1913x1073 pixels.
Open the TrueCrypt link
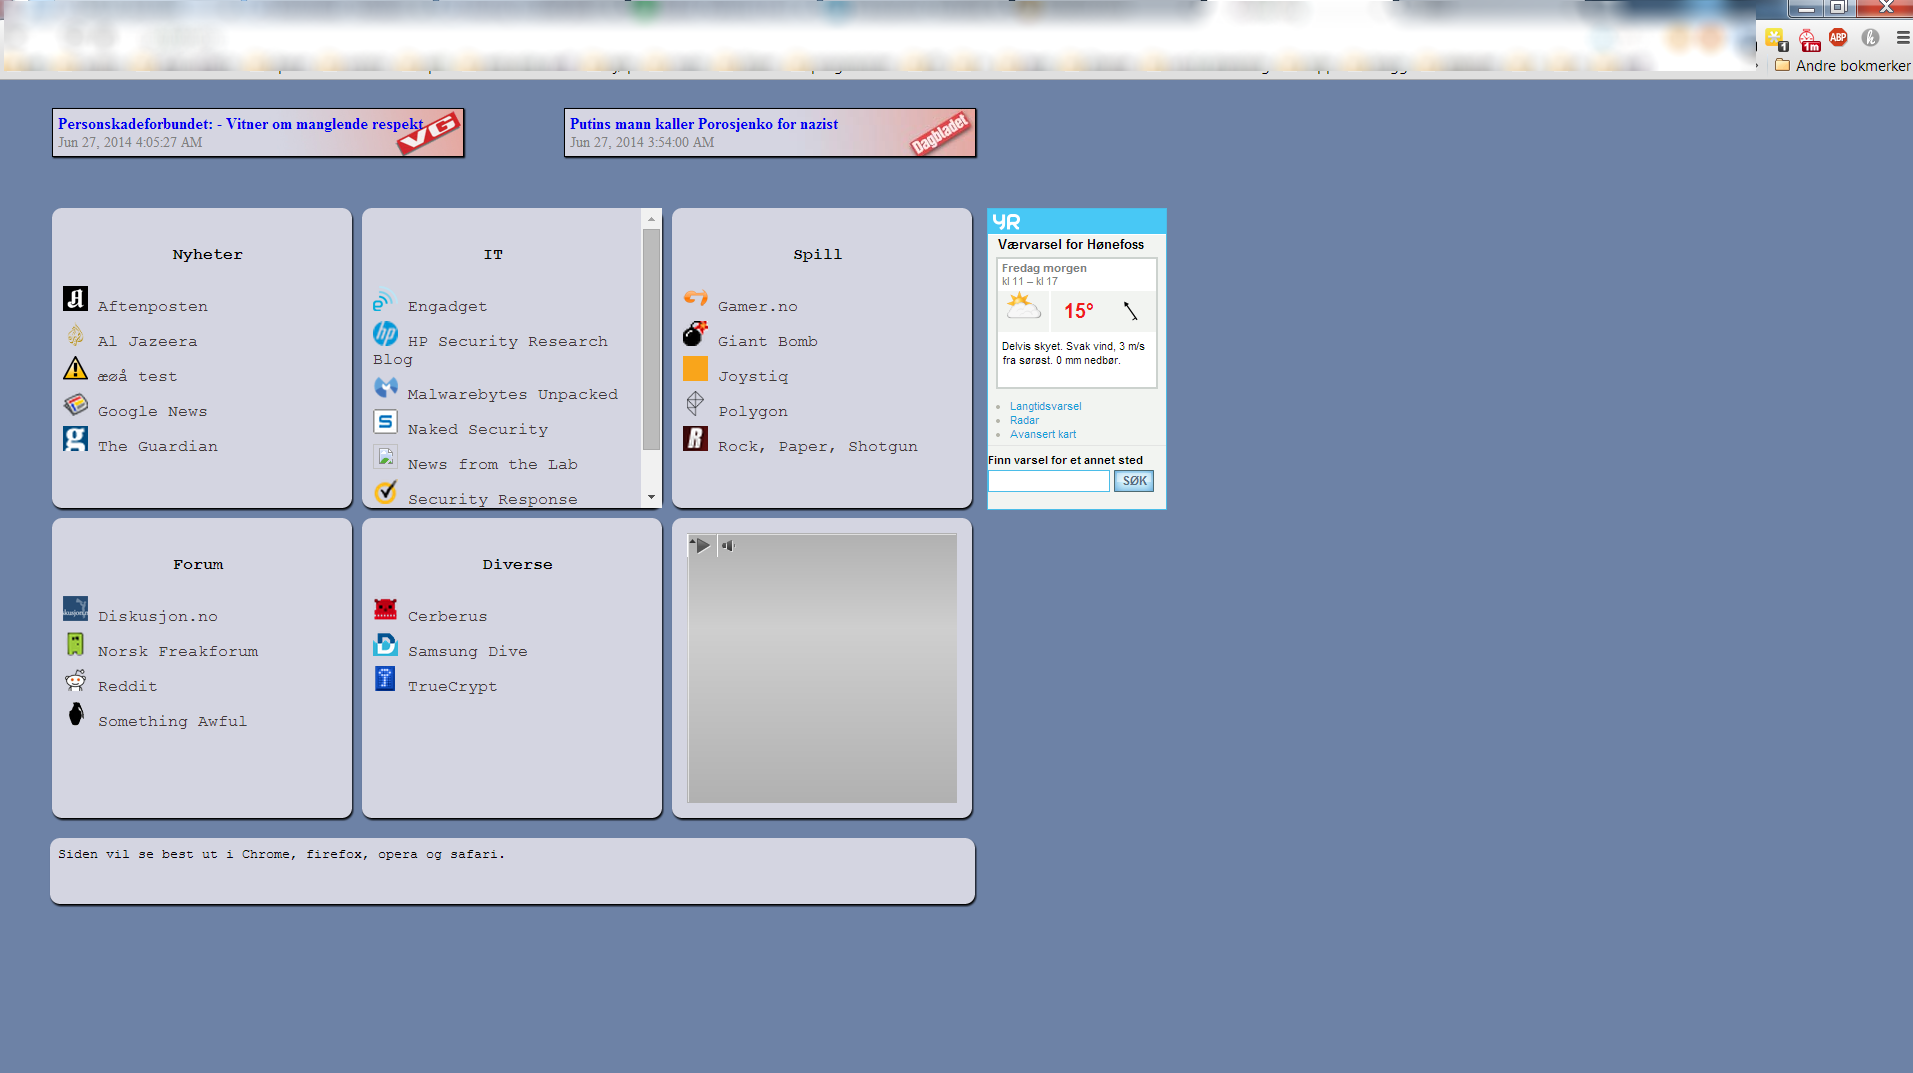pos(453,687)
